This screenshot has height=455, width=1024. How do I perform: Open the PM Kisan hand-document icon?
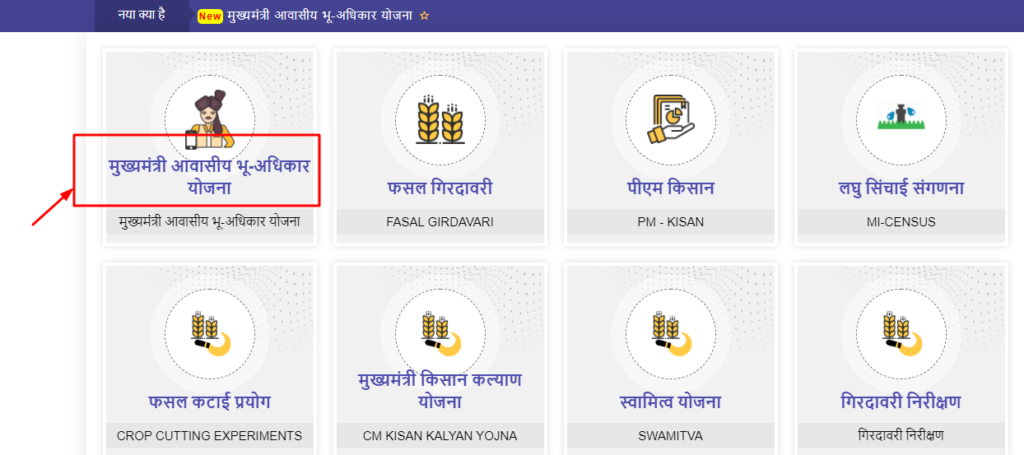pos(670,119)
